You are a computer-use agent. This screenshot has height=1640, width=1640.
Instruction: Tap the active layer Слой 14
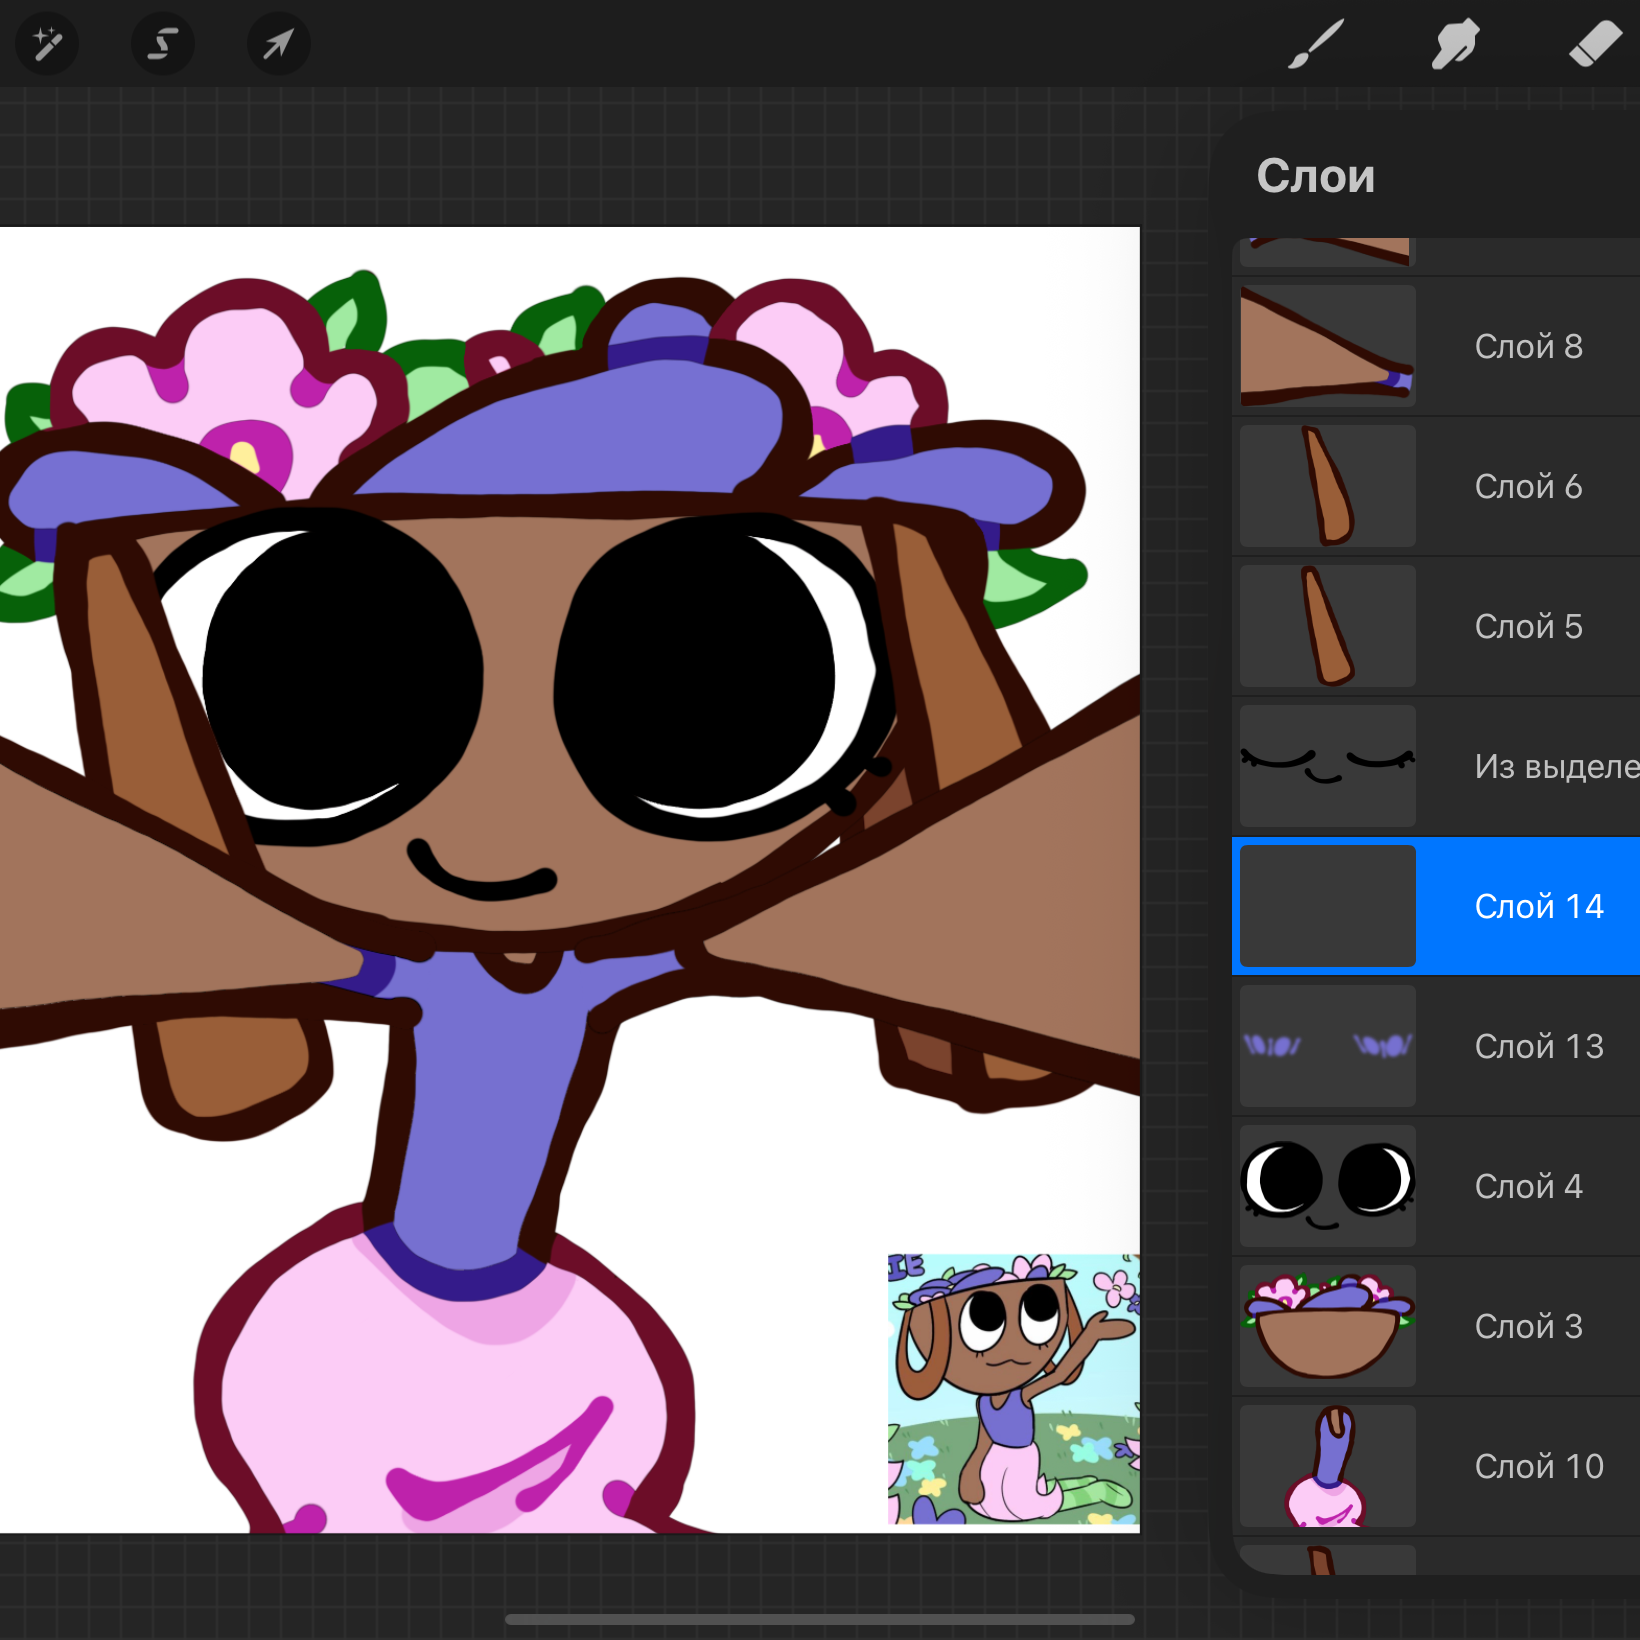(1436, 906)
